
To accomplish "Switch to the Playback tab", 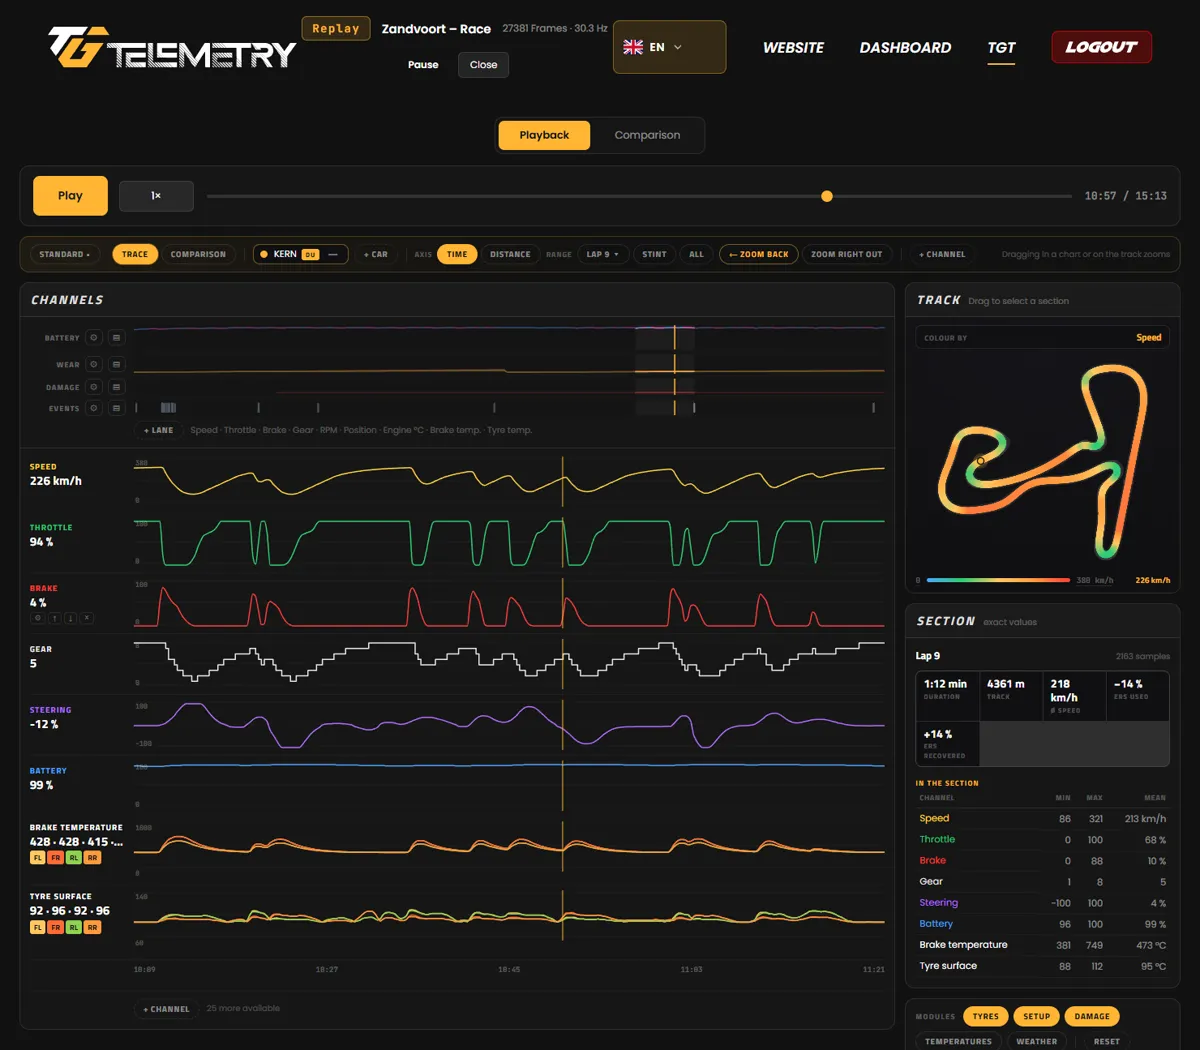I will click(544, 135).
